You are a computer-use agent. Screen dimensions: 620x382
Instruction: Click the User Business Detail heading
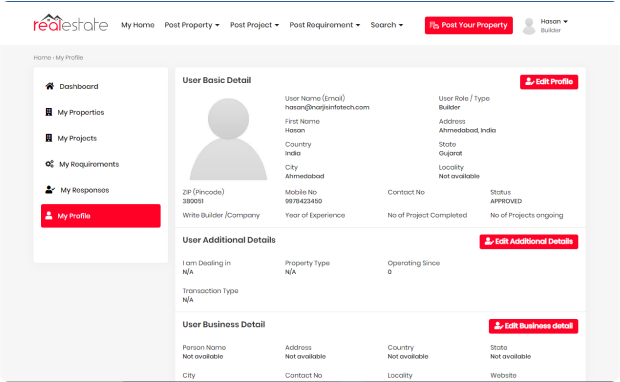224,325
